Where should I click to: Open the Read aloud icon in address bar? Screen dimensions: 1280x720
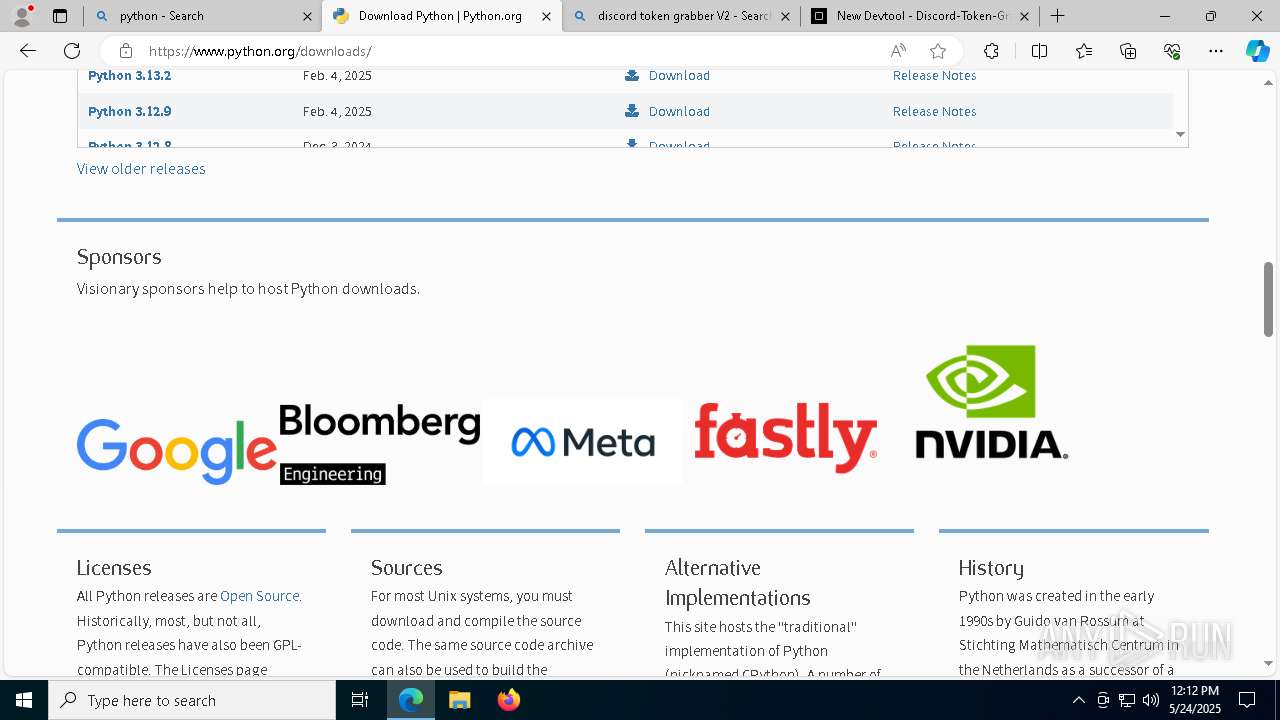click(898, 51)
